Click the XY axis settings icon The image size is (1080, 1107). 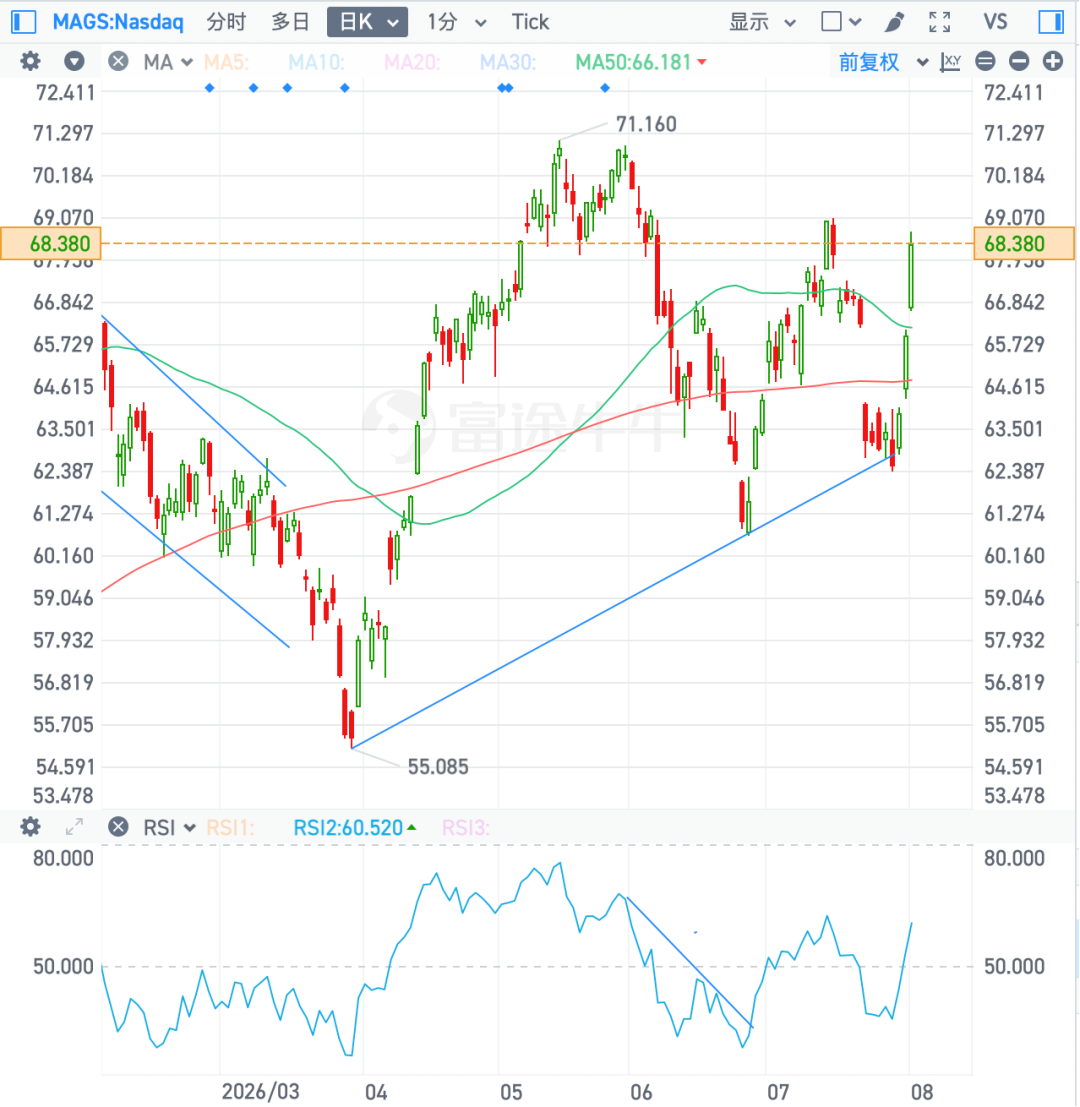click(x=951, y=61)
